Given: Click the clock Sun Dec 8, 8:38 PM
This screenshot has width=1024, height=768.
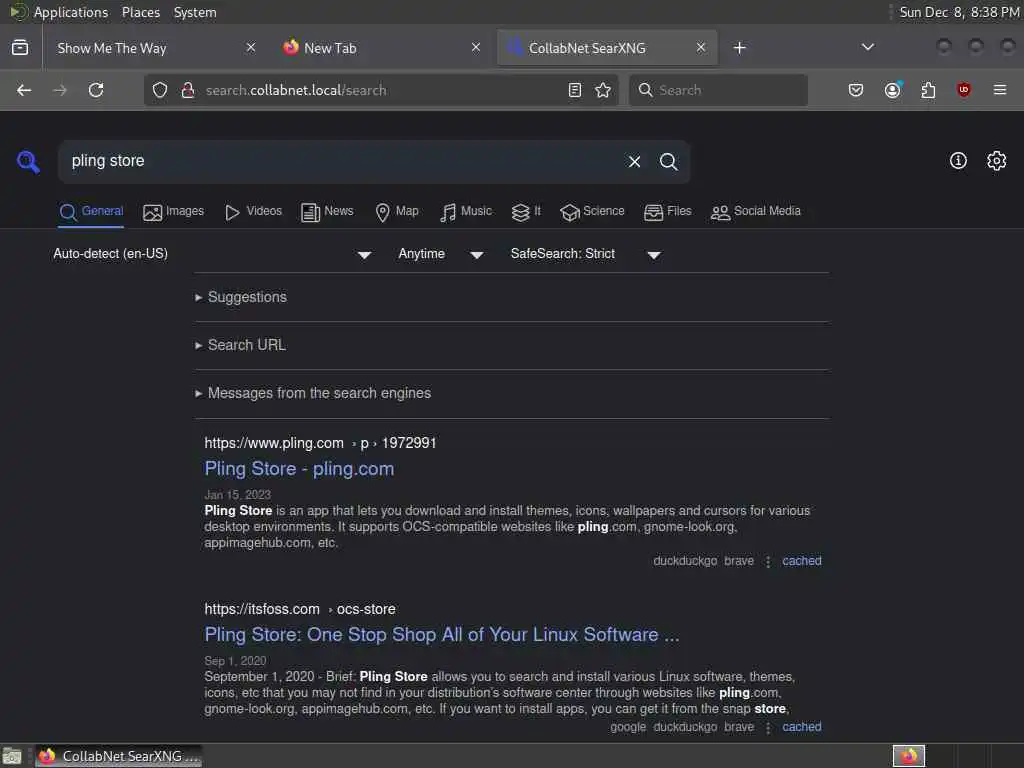Looking at the screenshot, I should pos(959,12).
